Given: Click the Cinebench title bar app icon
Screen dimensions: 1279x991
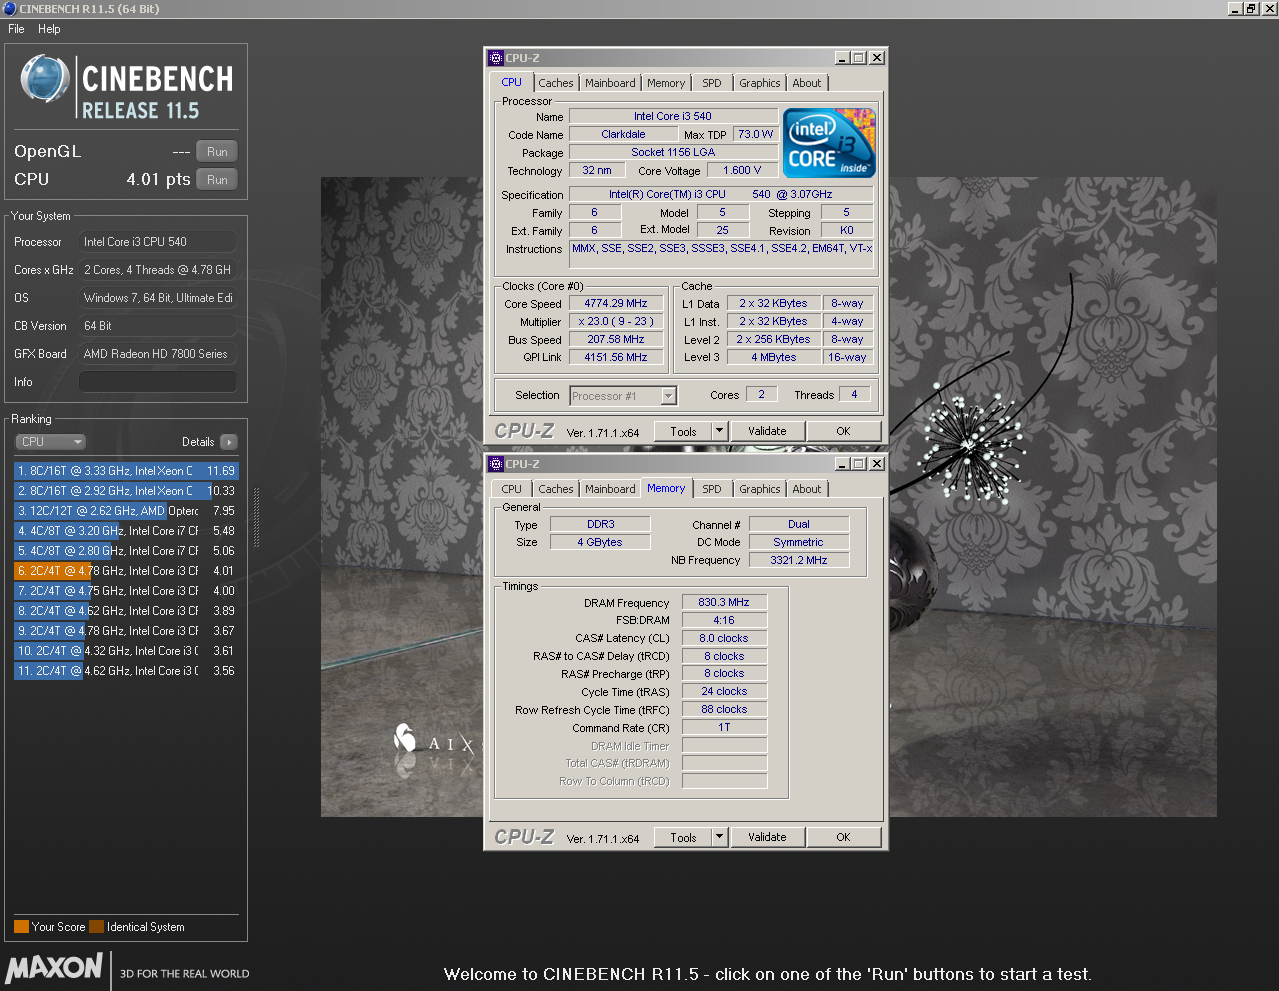Looking at the screenshot, I should click(x=9, y=8).
